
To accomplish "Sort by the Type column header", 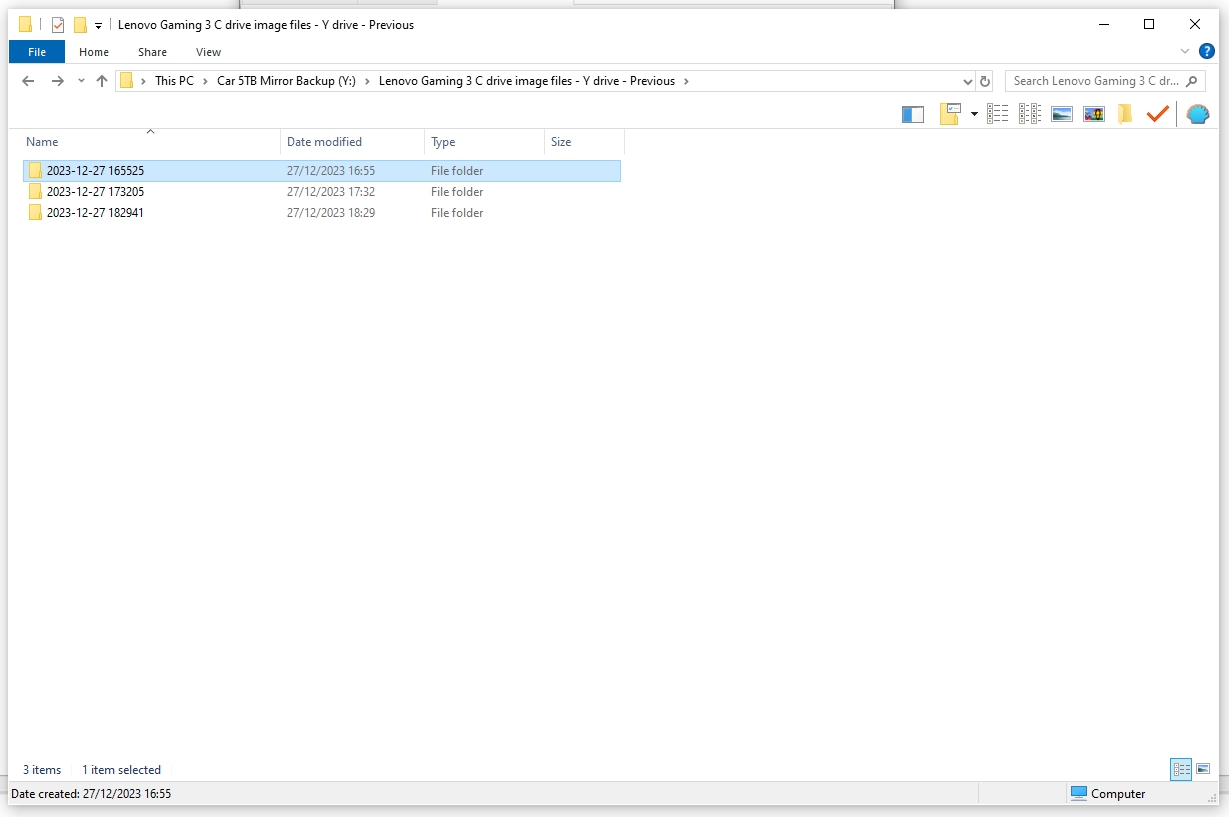I will (x=484, y=142).
